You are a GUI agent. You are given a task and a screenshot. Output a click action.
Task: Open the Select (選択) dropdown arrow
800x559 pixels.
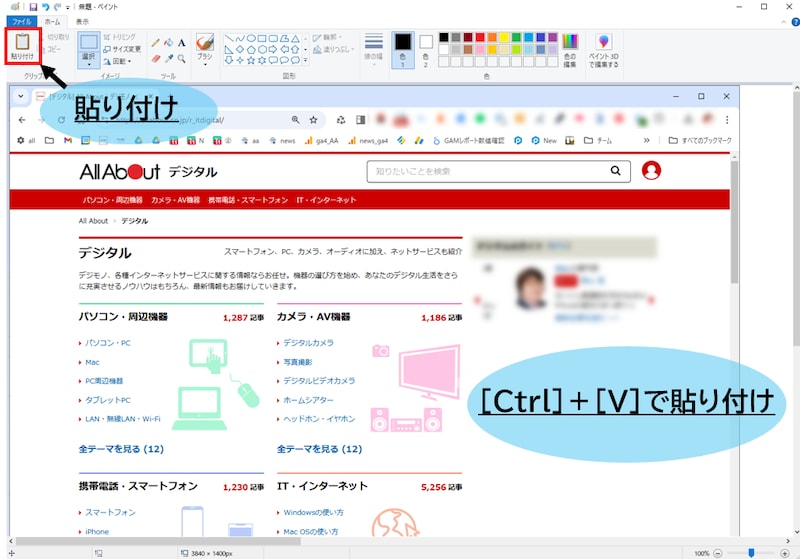[89, 63]
